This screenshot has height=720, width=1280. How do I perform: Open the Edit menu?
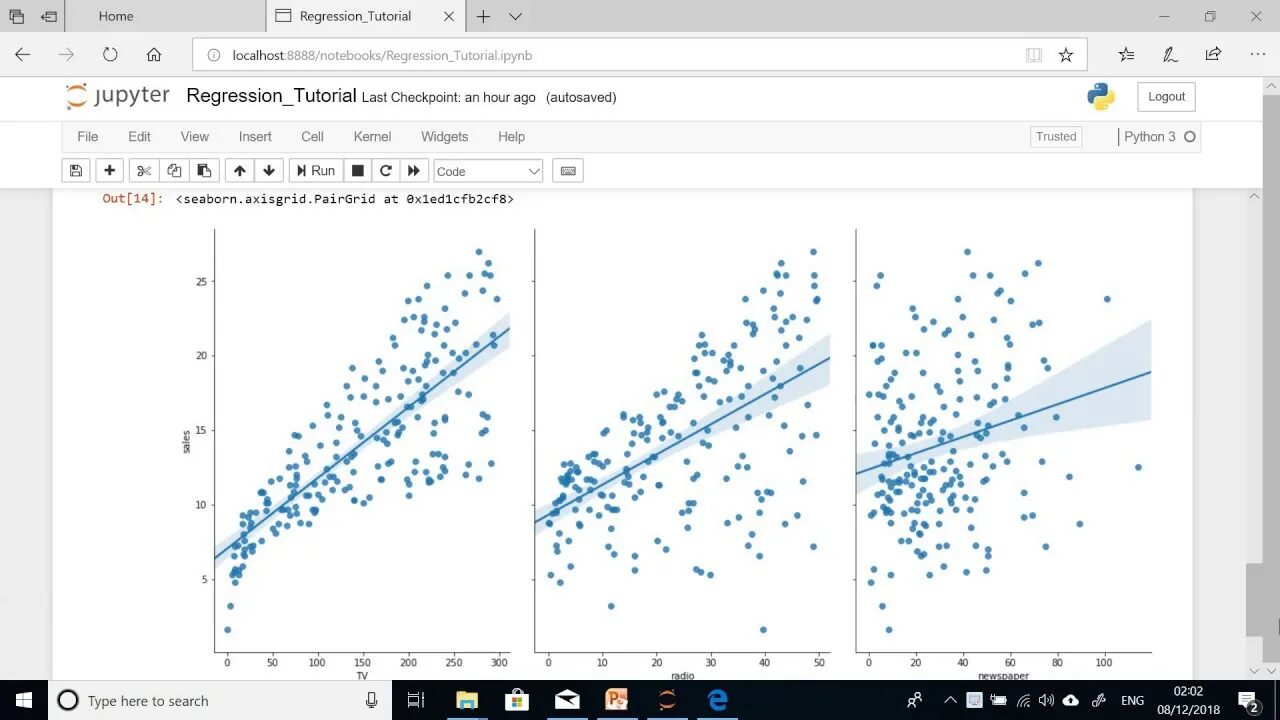(139, 136)
